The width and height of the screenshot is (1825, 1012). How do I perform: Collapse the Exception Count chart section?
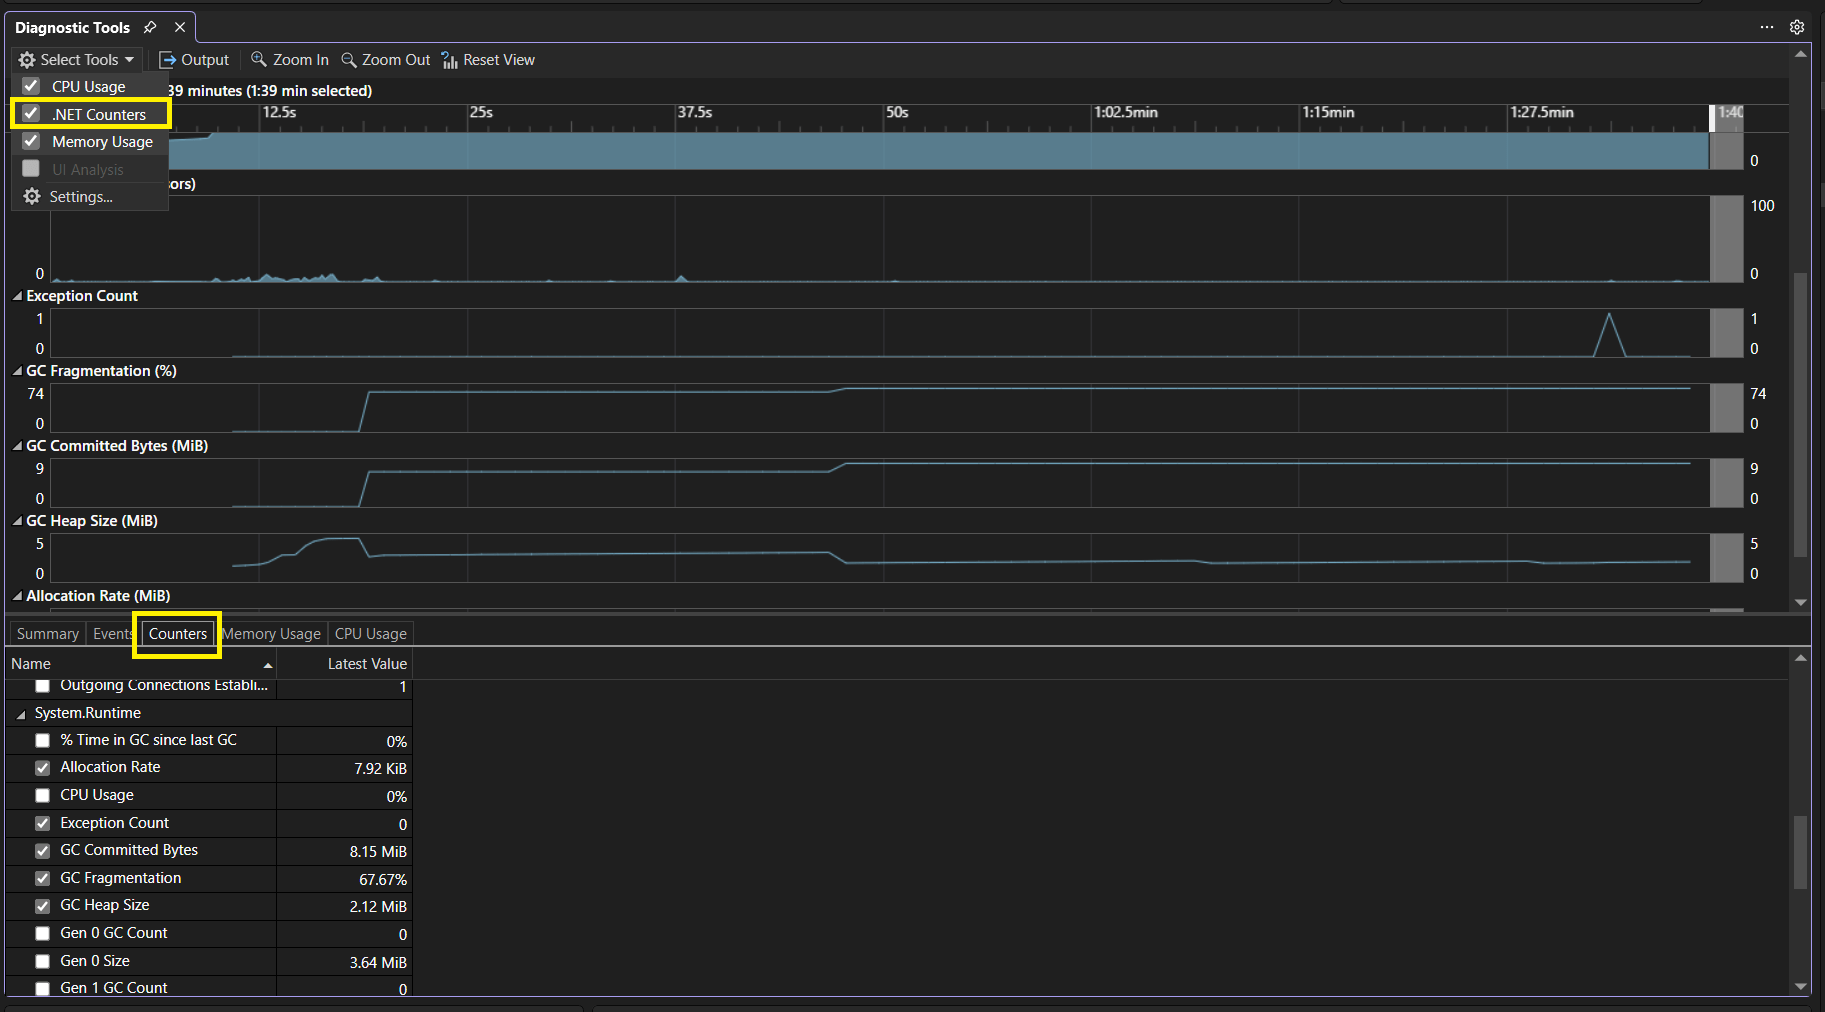[x=16, y=295]
